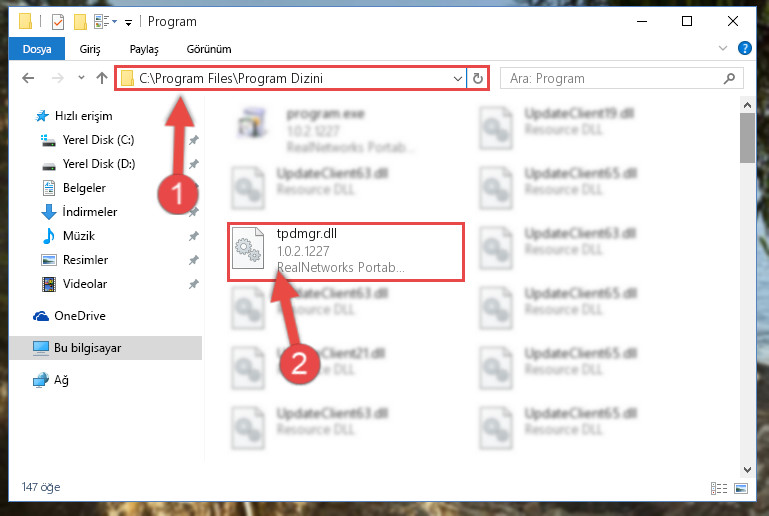The height and width of the screenshot is (516, 769).
Task: Refresh the current folder view
Action: 478,78
